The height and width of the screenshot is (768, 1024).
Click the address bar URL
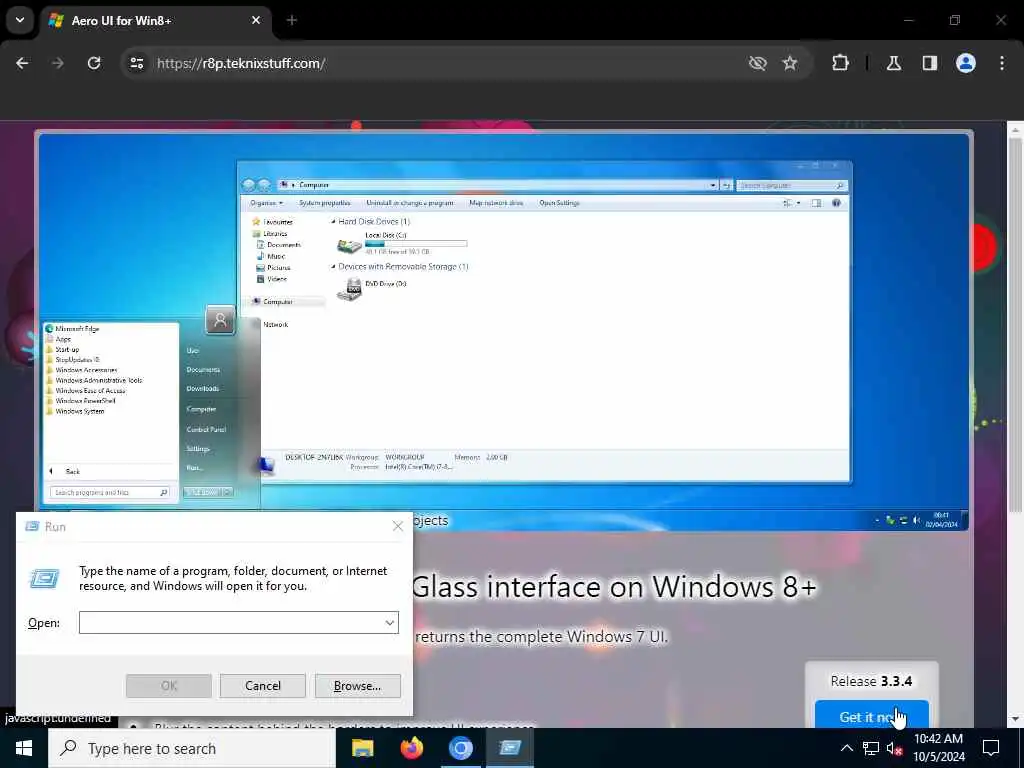click(x=241, y=63)
